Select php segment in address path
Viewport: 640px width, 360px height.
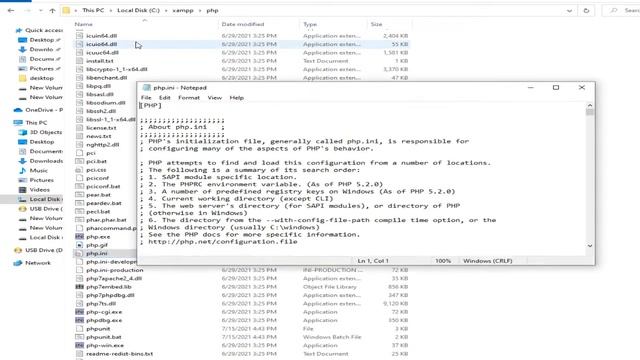pyautogui.click(x=212, y=10)
